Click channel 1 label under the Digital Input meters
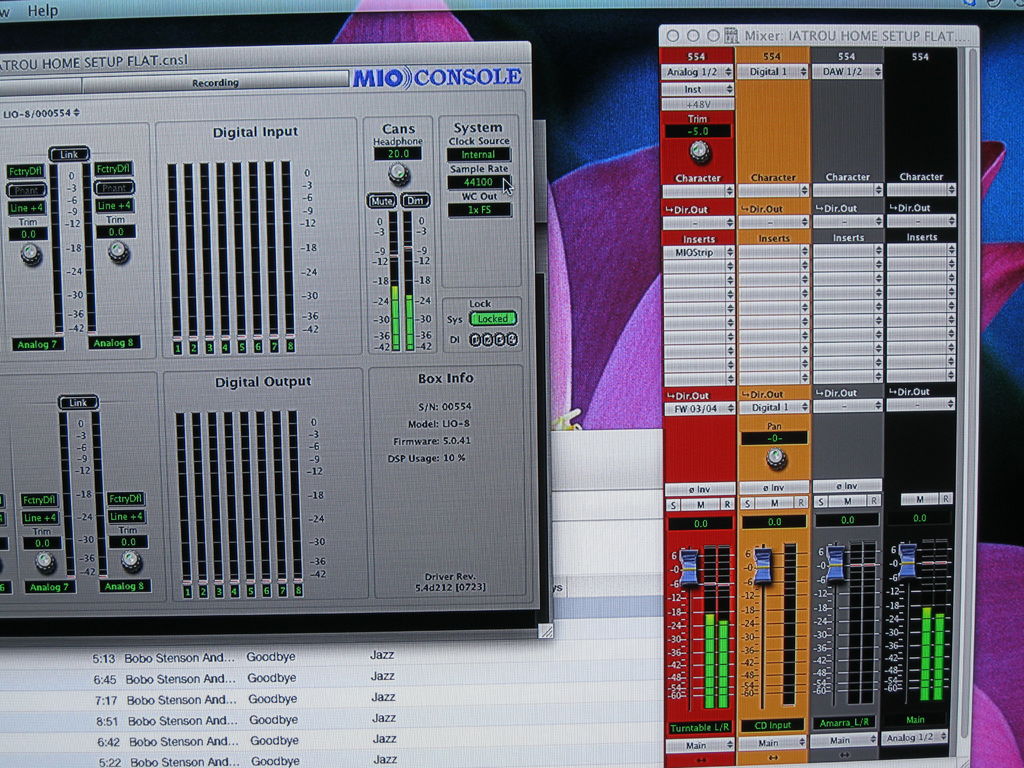The height and width of the screenshot is (768, 1024). point(178,348)
